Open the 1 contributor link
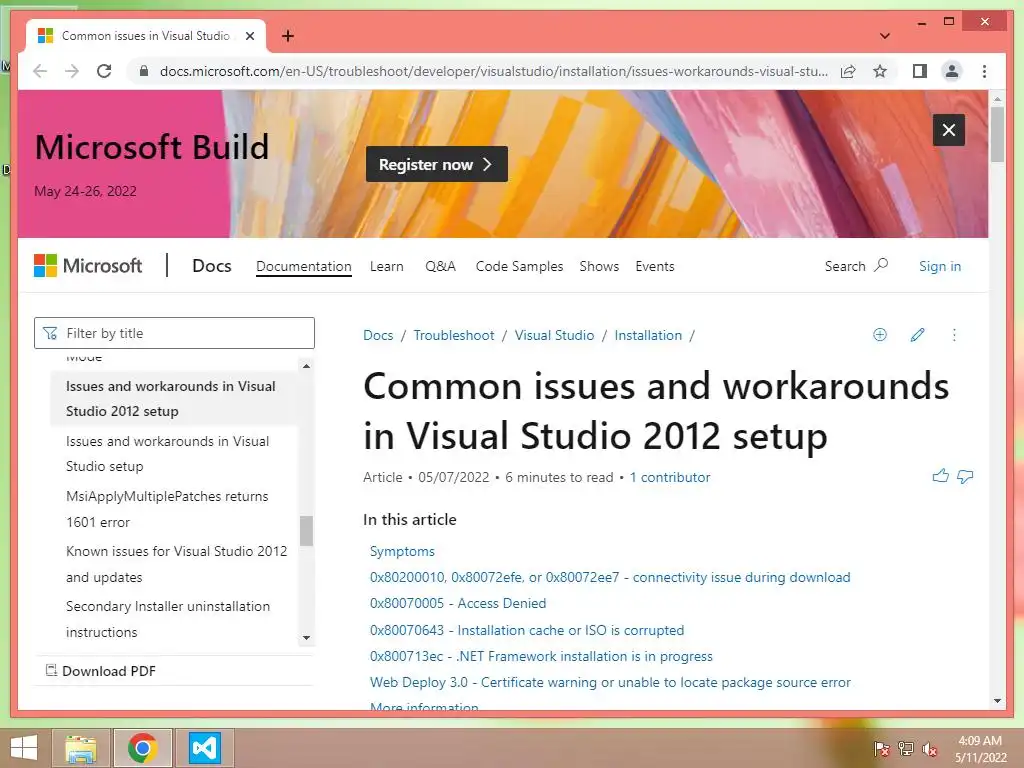The image size is (1024, 768). pyautogui.click(x=669, y=477)
